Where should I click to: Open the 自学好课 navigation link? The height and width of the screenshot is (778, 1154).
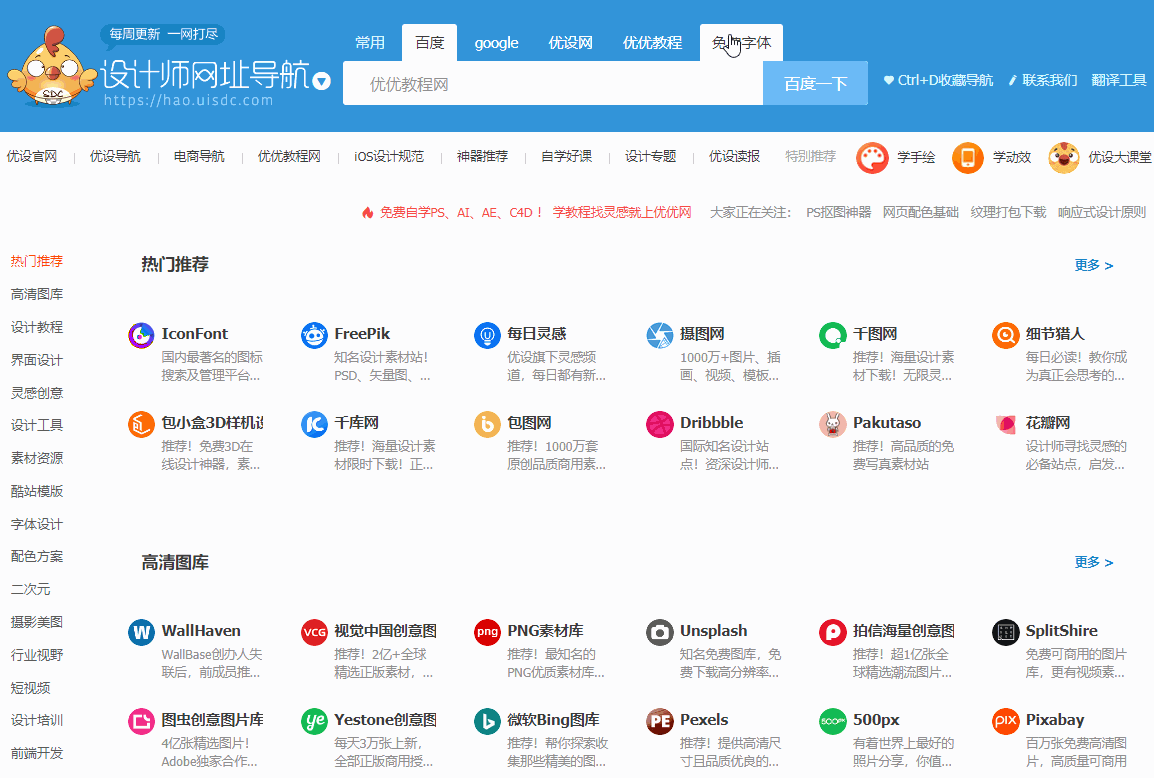(x=566, y=156)
